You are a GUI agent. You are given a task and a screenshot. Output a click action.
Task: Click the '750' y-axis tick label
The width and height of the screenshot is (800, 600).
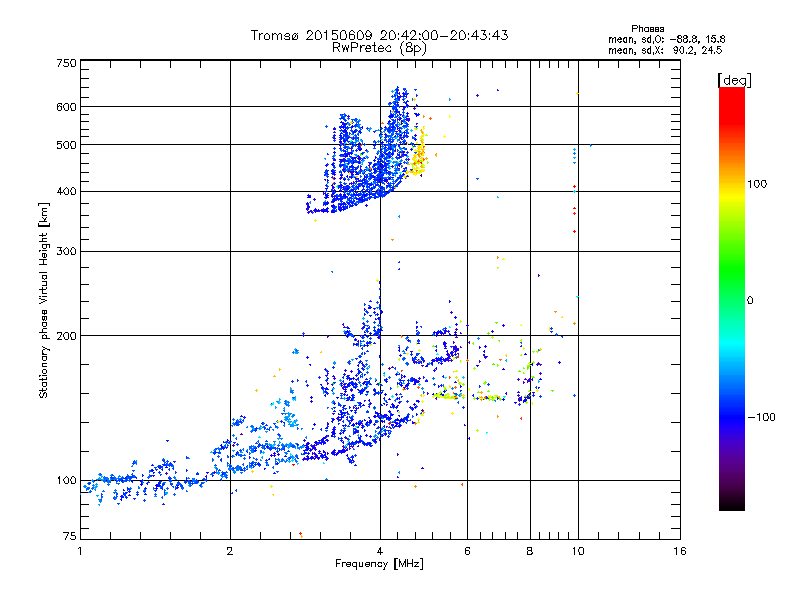click(x=66, y=63)
